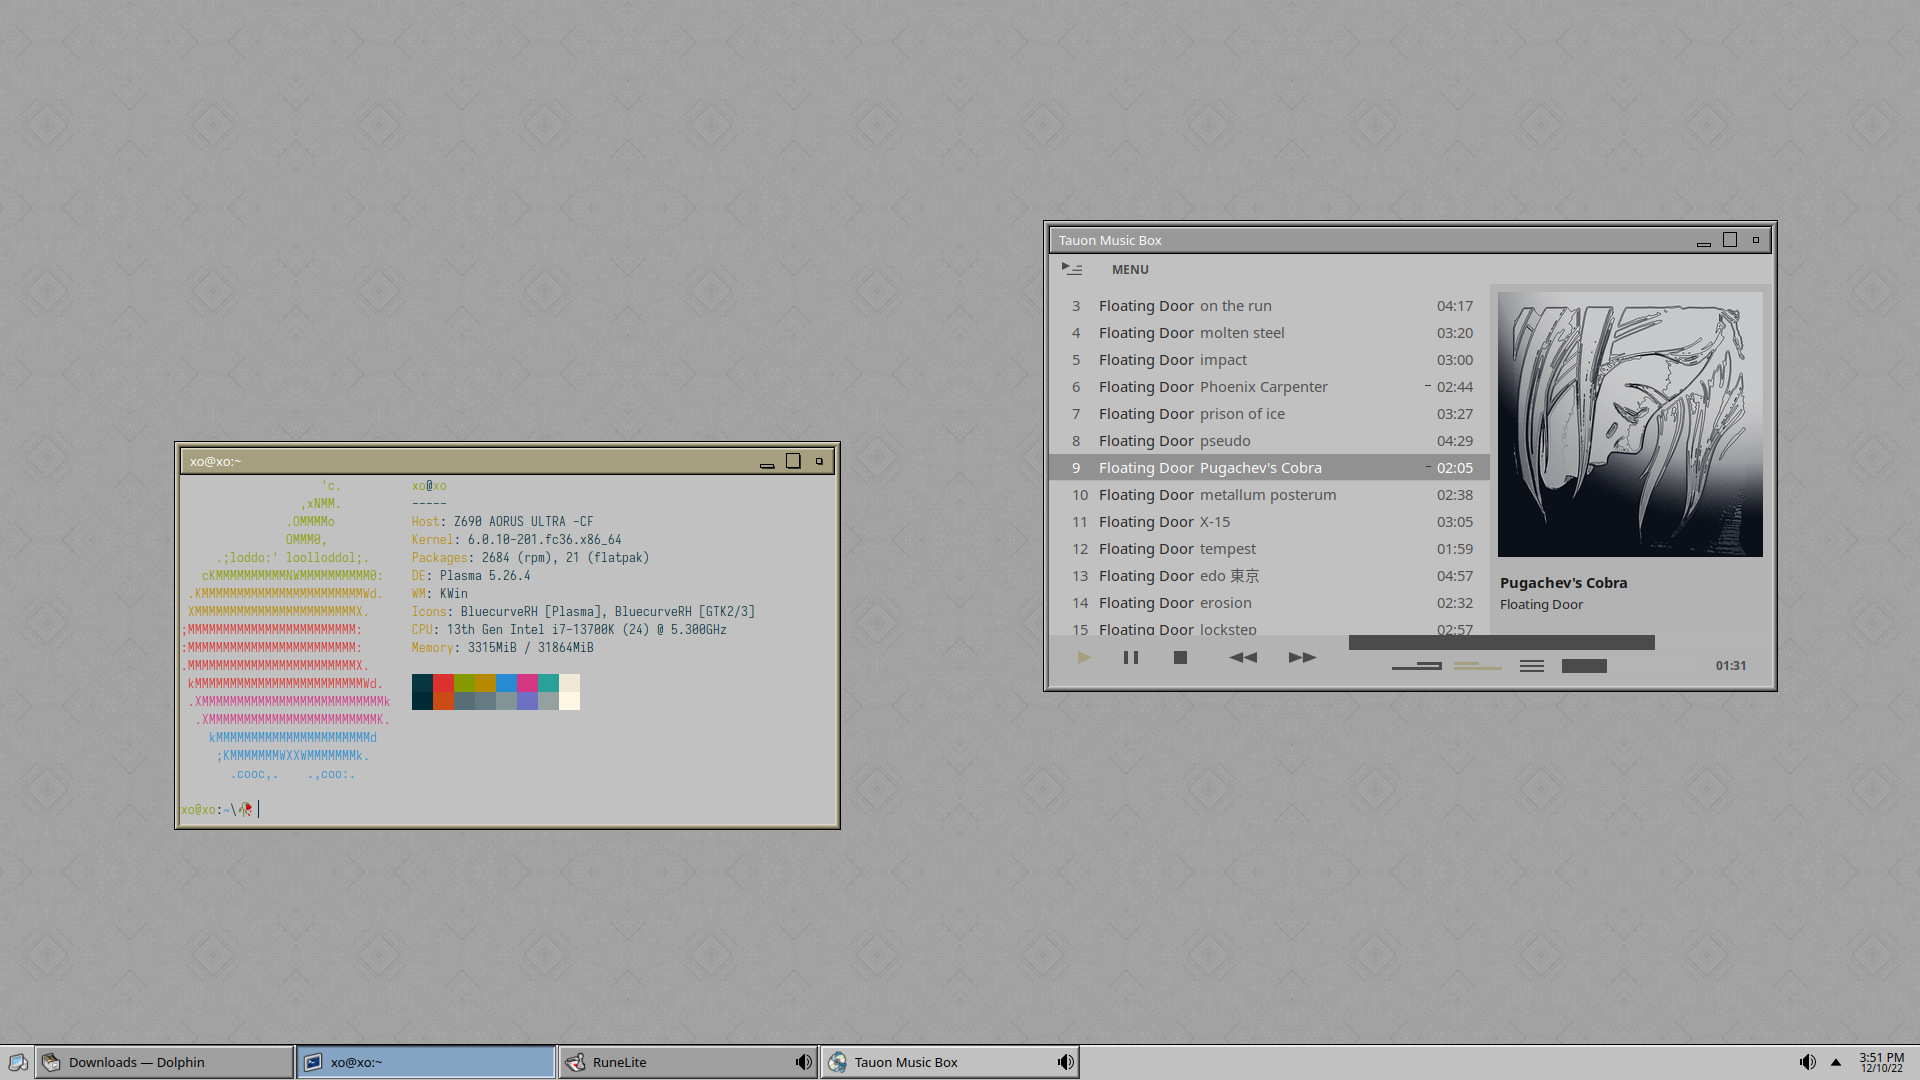The width and height of the screenshot is (1920, 1080).
Task: Select track 5 'impact'
Action: tap(1269, 360)
